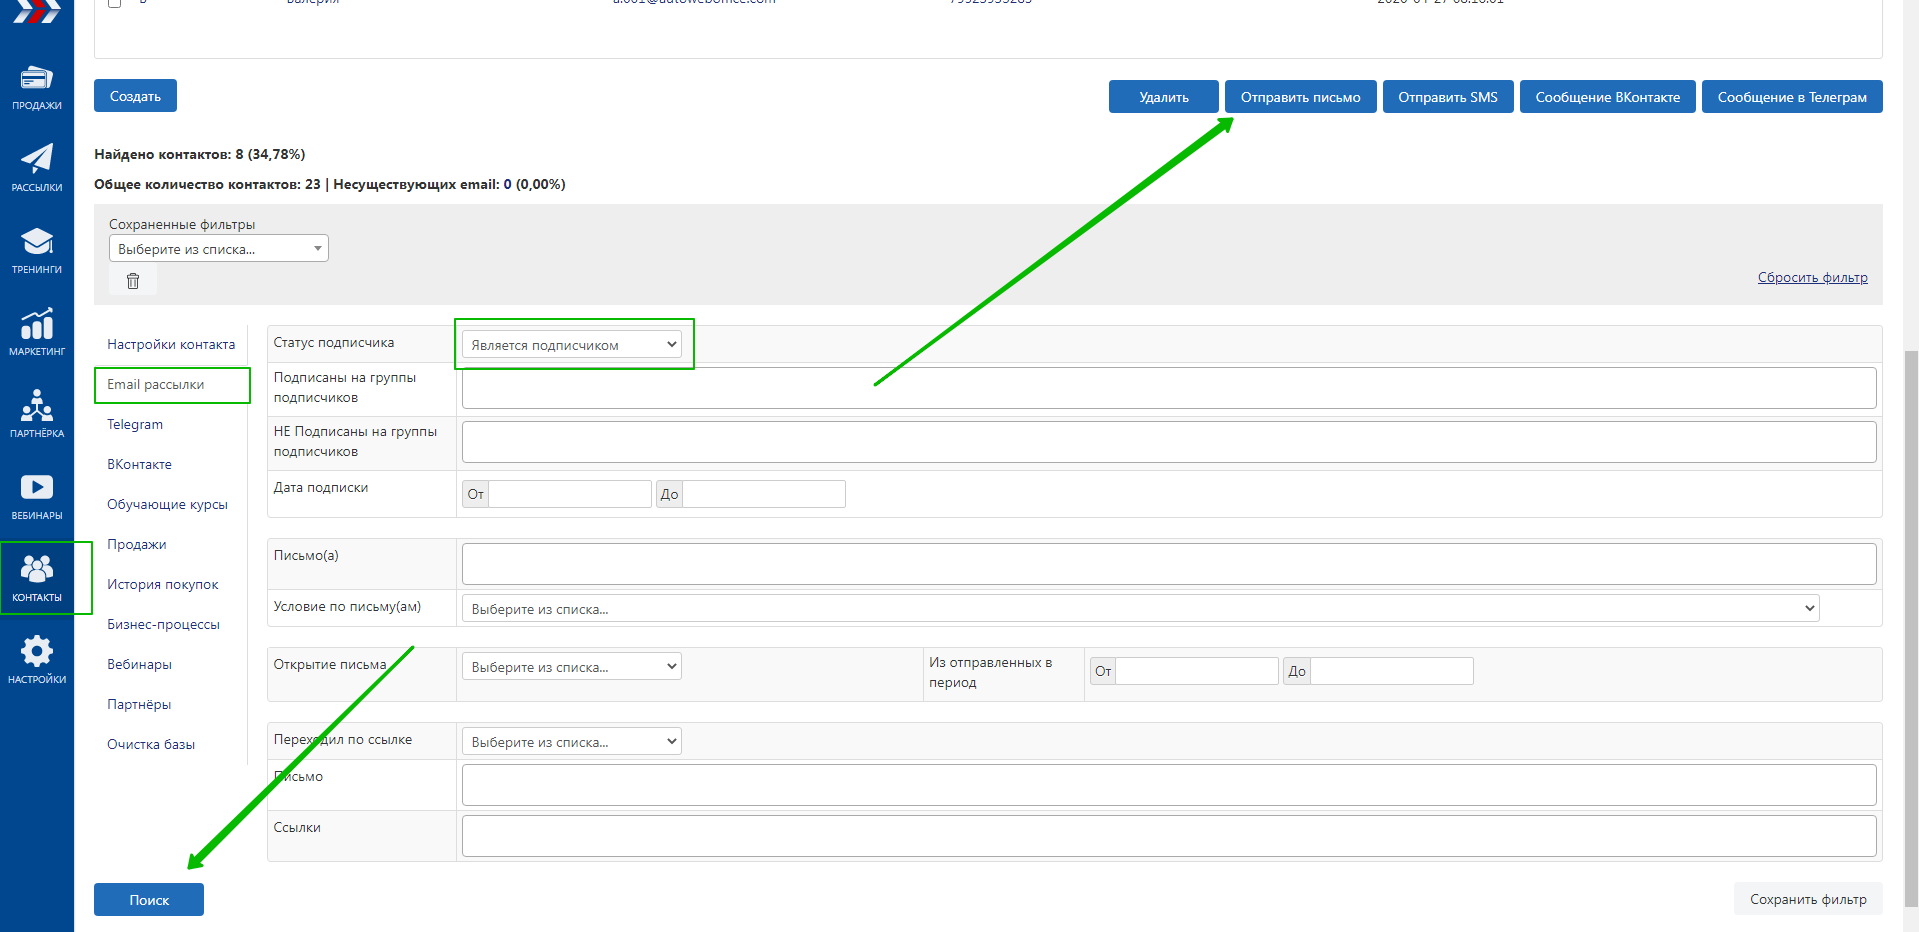Open Тренинги graduation cap icon
This screenshot has height=932, width=1919.
(37, 250)
